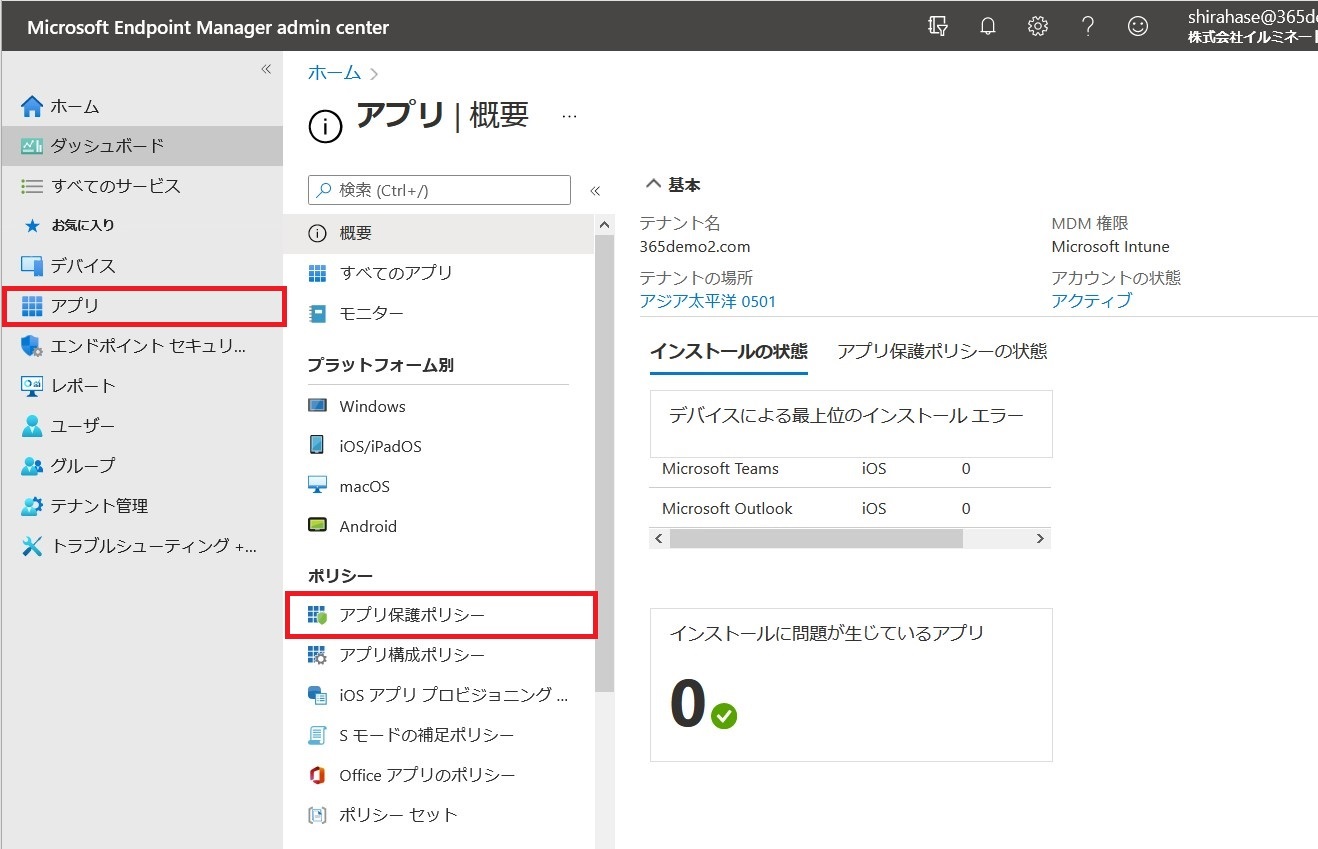1318x849 pixels.
Task: Click the horizontal scrollbar right arrow
Action: (1040, 539)
